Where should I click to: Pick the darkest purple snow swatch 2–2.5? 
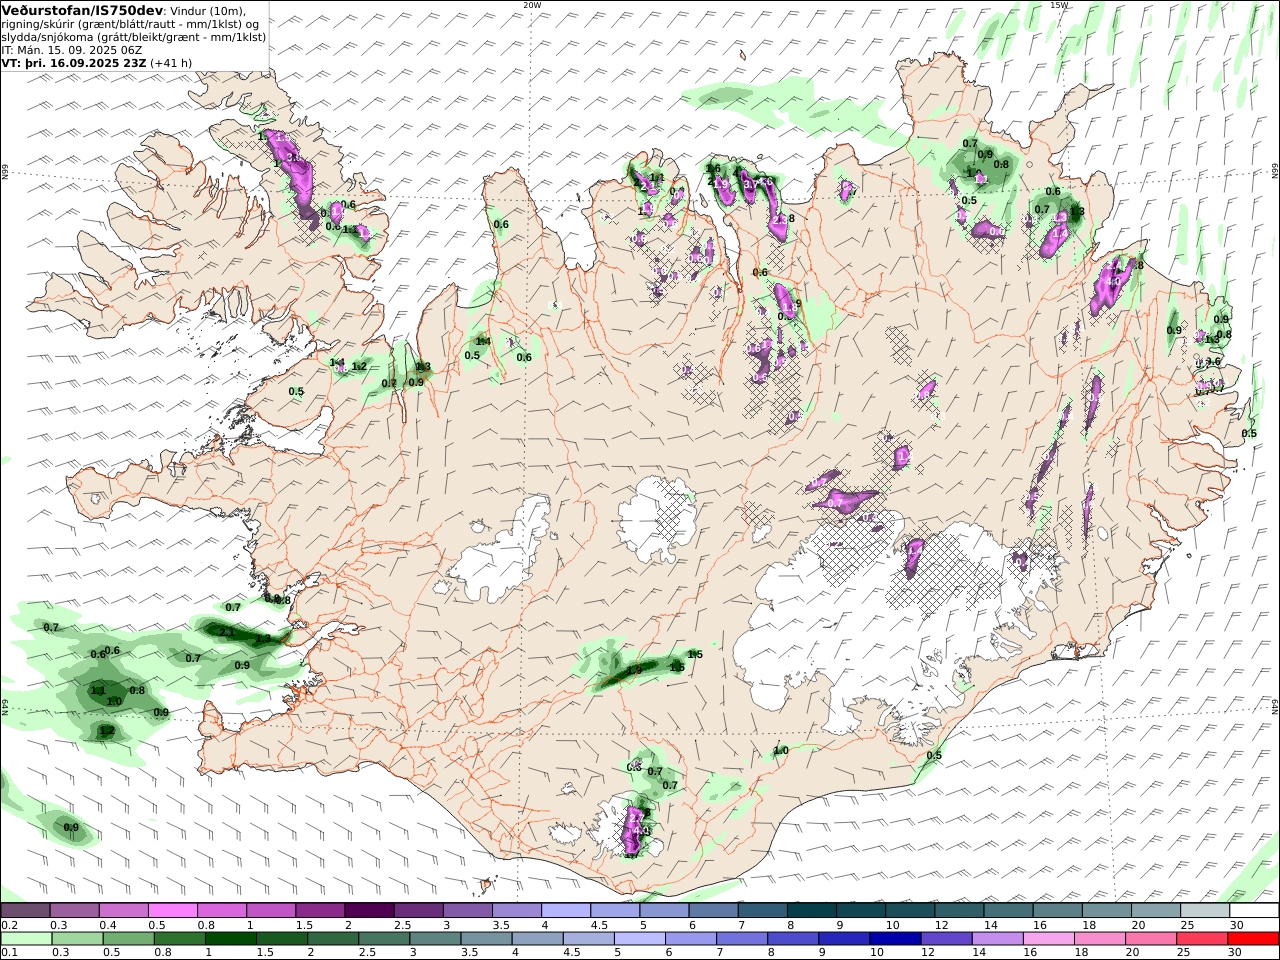tap(369, 911)
